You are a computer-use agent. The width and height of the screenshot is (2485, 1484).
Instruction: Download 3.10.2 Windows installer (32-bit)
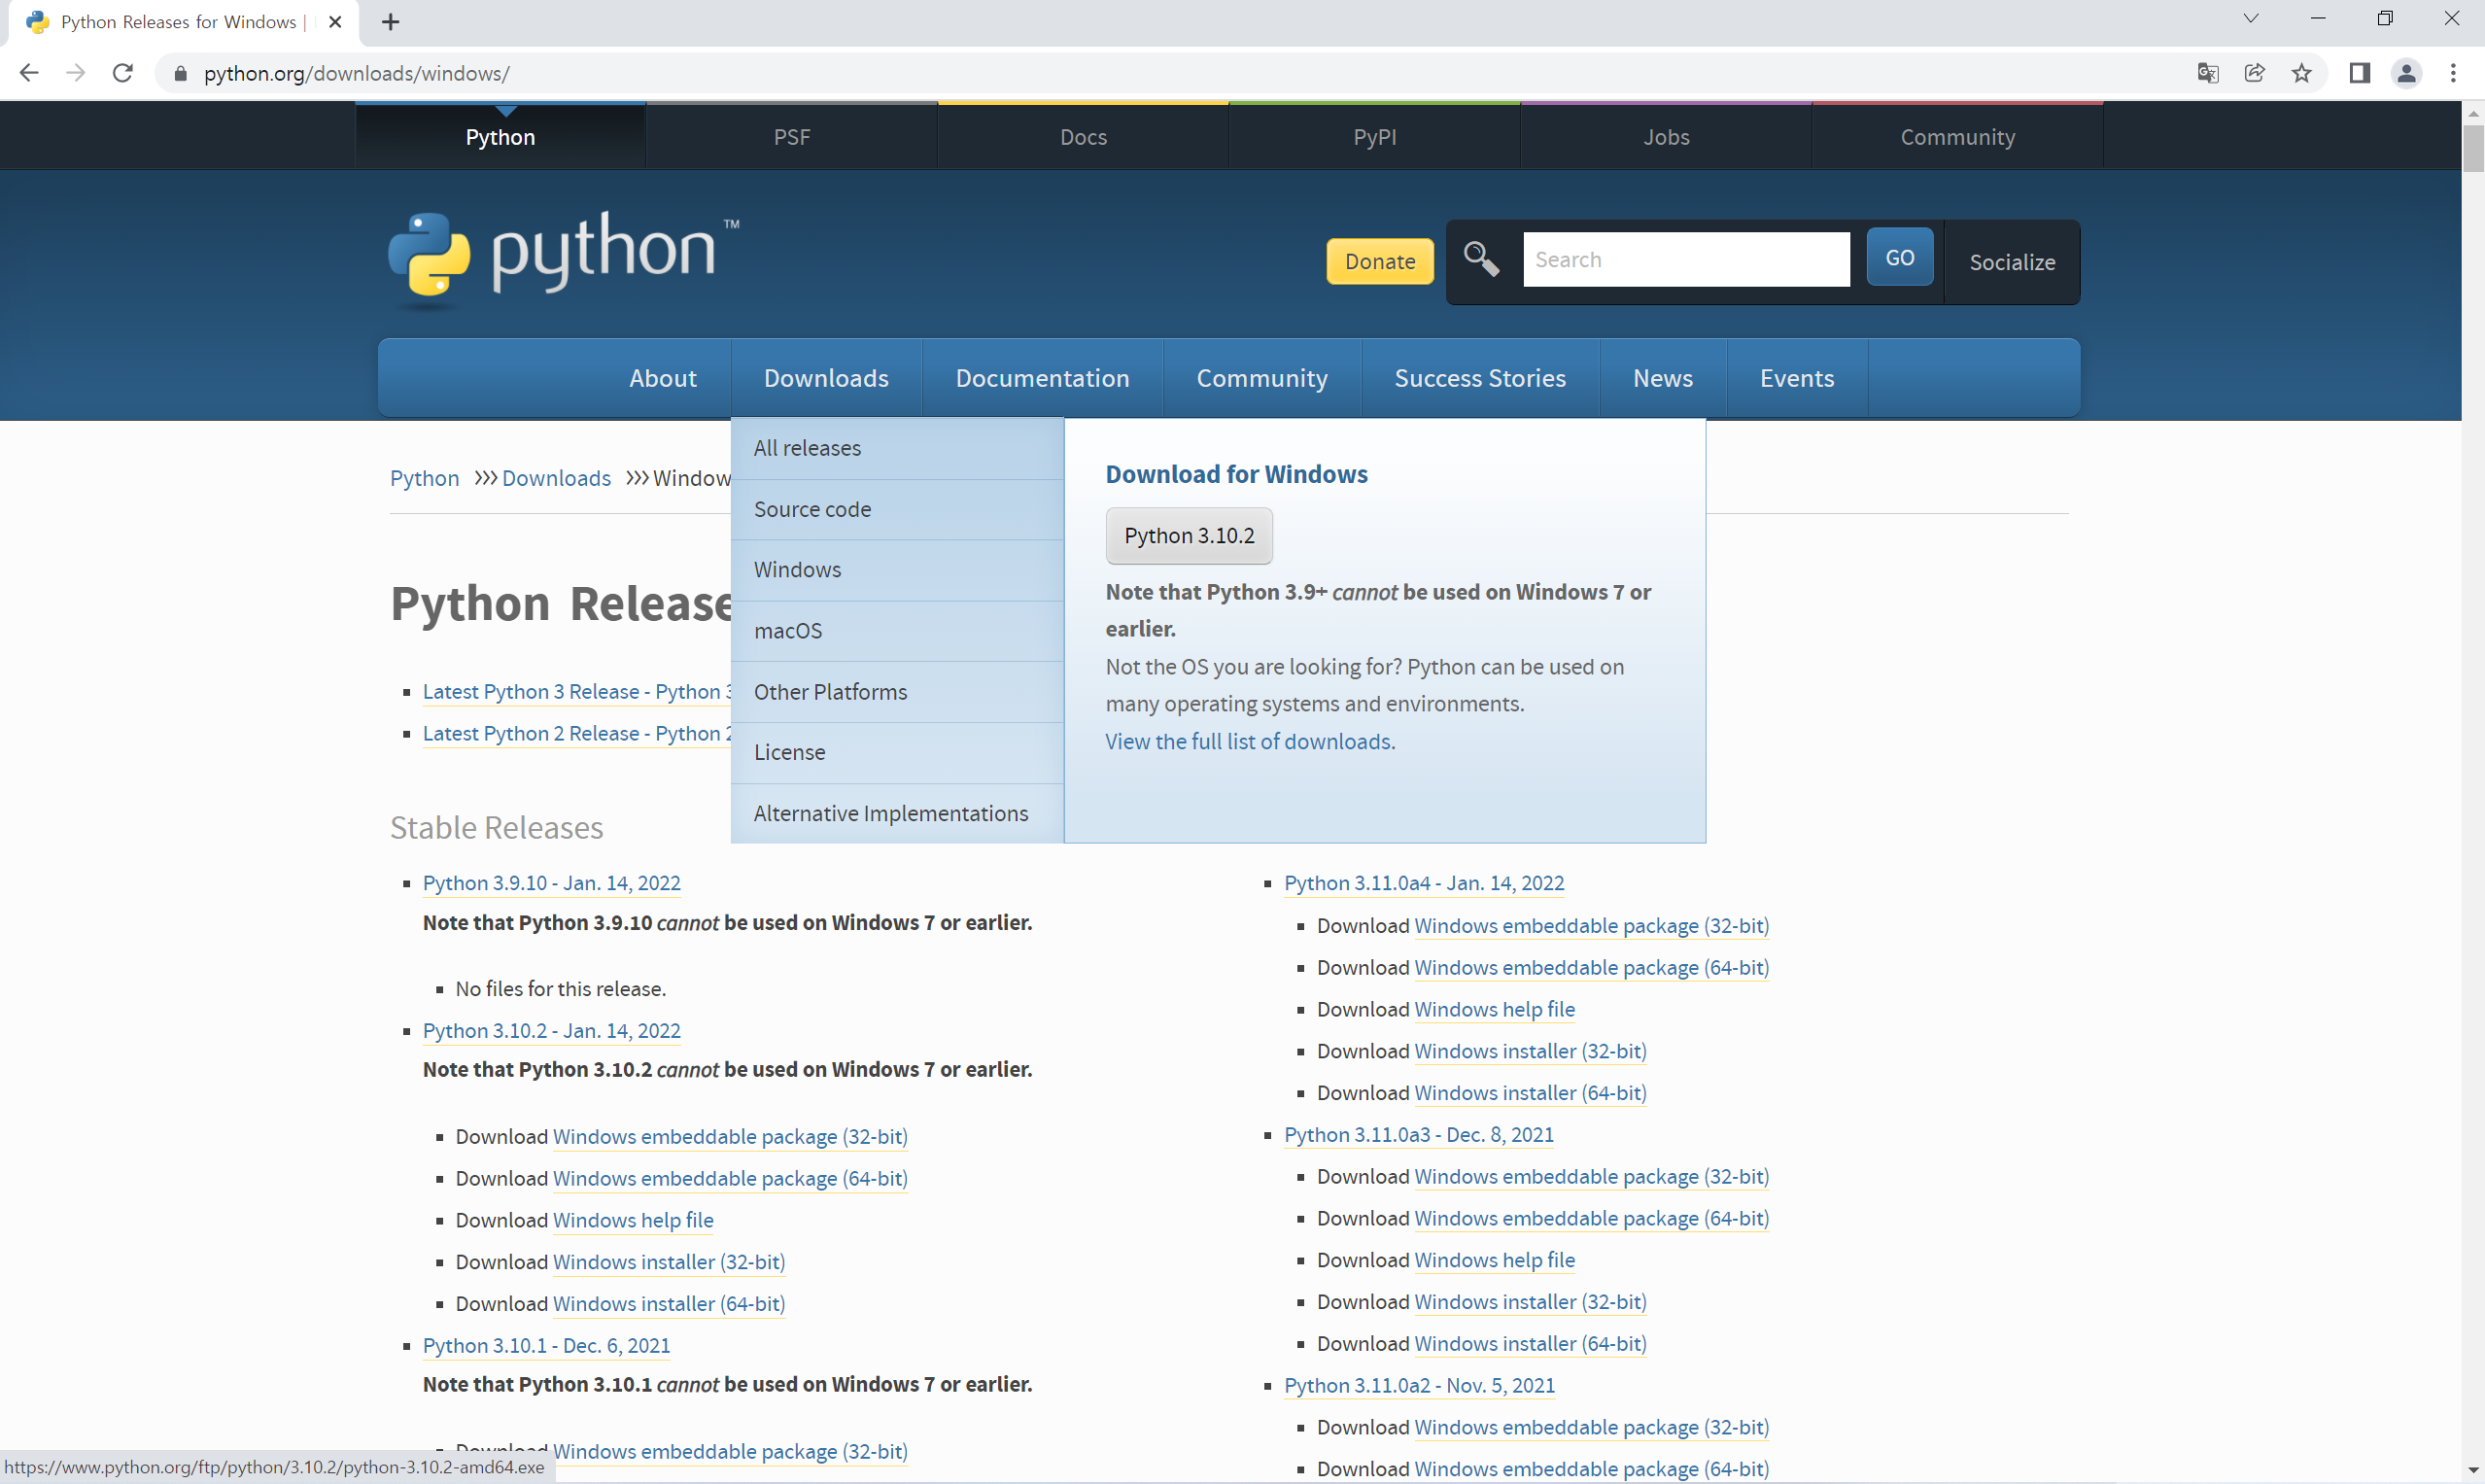pyautogui.click(x=669, y=1262)
